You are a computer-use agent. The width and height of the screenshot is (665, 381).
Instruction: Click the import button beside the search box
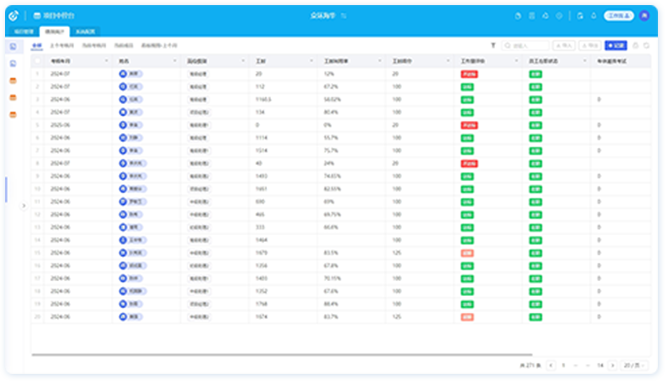coord(564,45)
